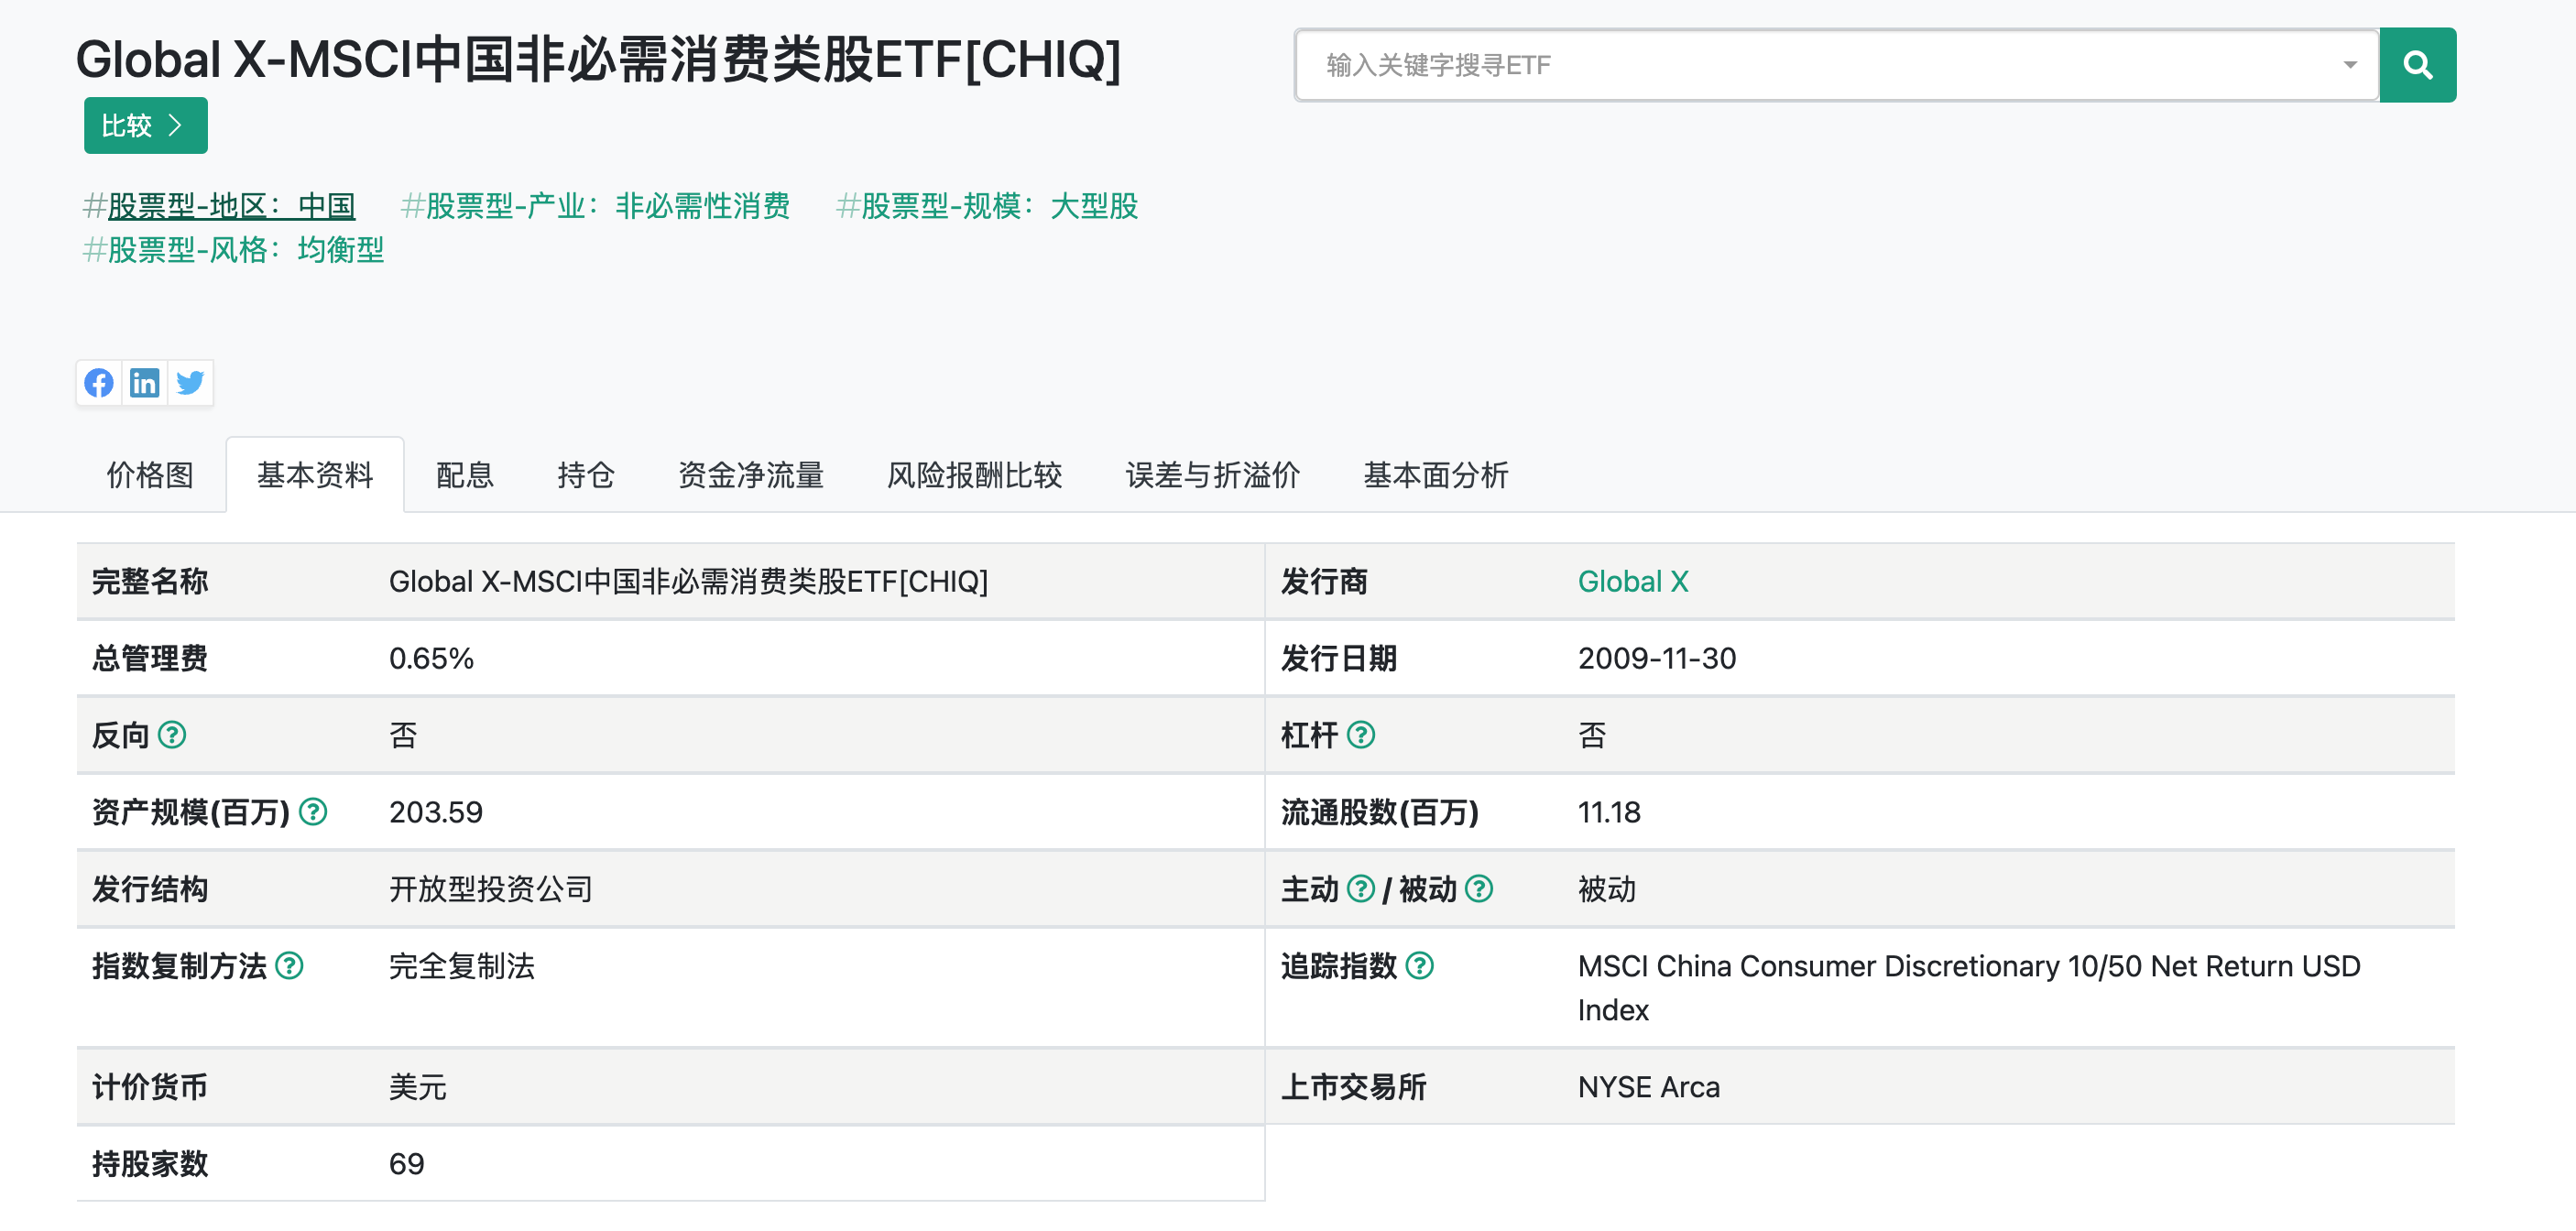Screen dimensions: 2576x1231
Task: Click help icon next to 反向
Action: point(172,735)
